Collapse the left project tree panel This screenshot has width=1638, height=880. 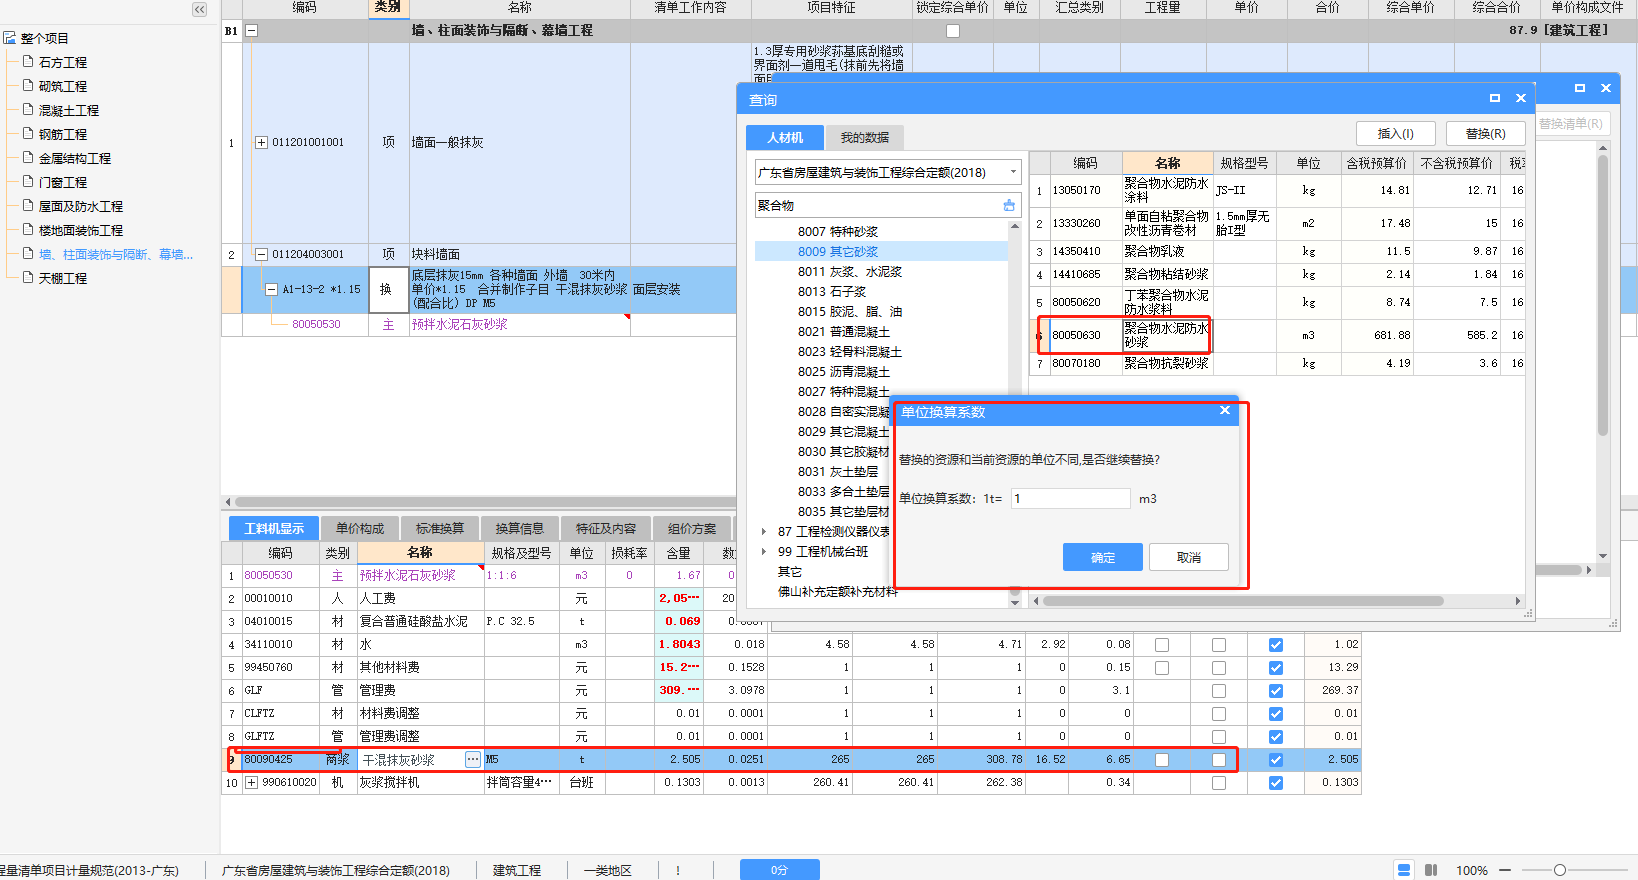(199, 9)
